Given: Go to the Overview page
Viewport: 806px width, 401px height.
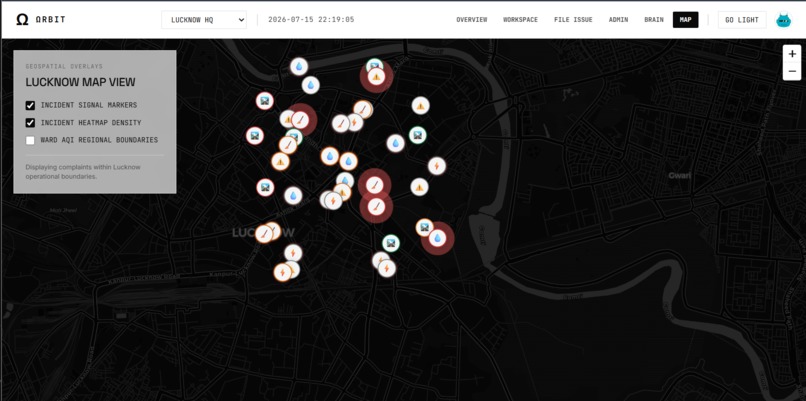Looking at the screenshot, I should (471, 20).
